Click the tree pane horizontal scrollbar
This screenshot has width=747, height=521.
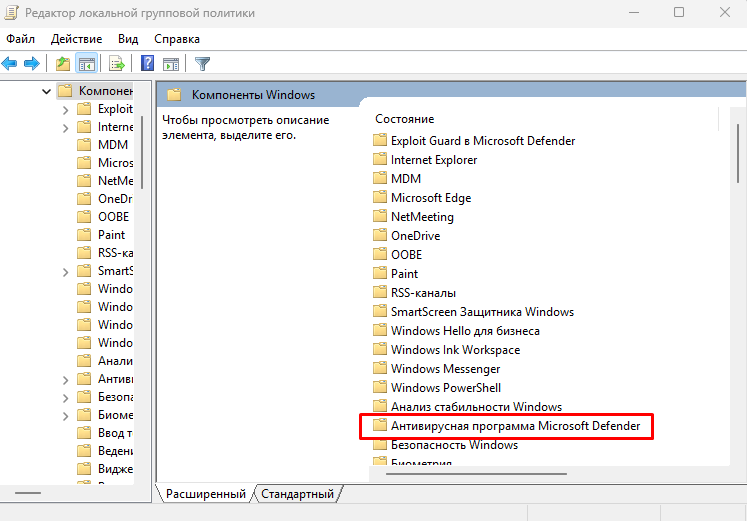(28, 493)
